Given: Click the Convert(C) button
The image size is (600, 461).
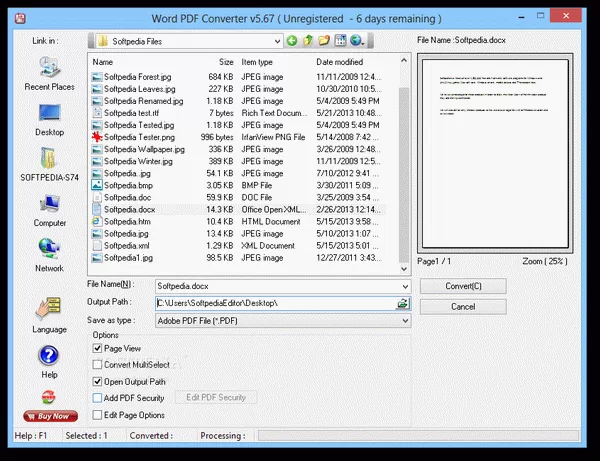Looking at the screenshot, I should [x=463, y=286].
